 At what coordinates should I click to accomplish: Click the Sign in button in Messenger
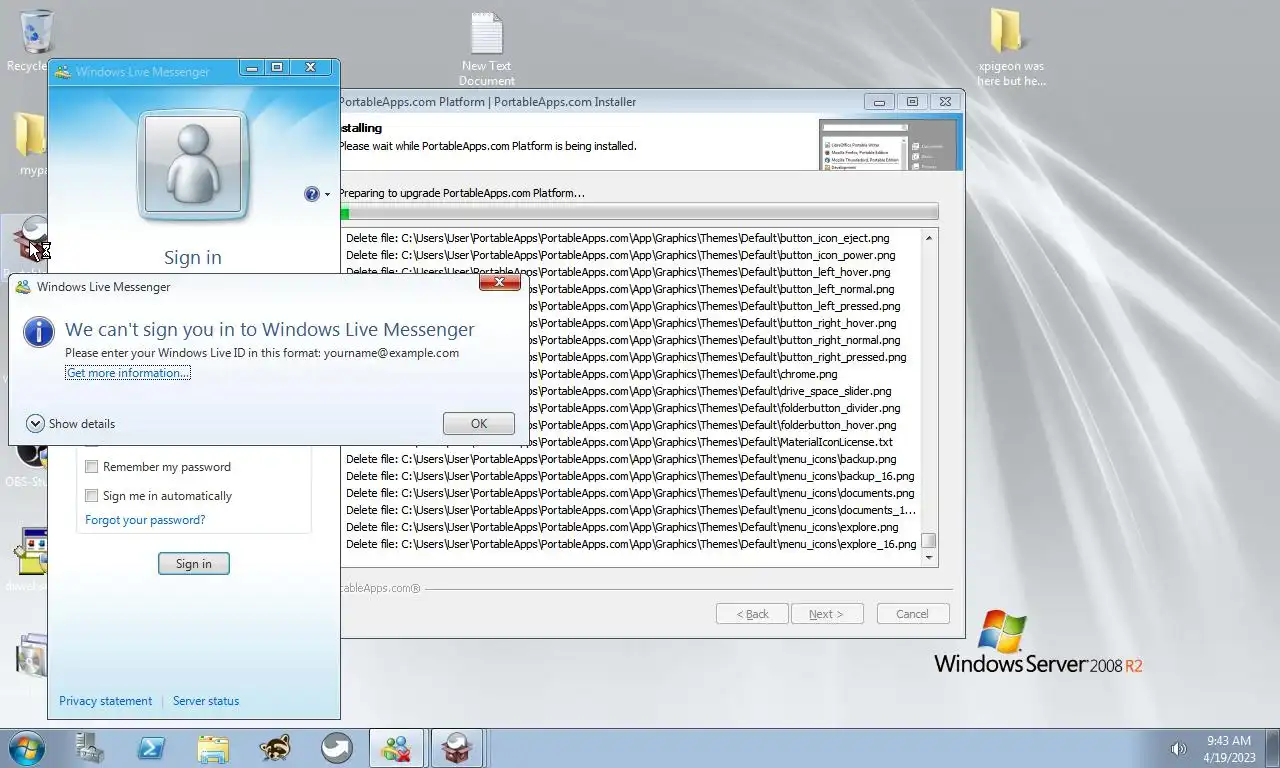point(194,564)
